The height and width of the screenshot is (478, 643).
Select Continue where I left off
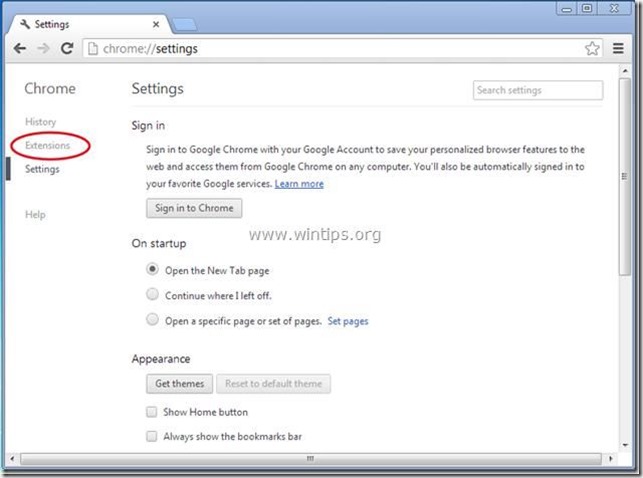152,294
